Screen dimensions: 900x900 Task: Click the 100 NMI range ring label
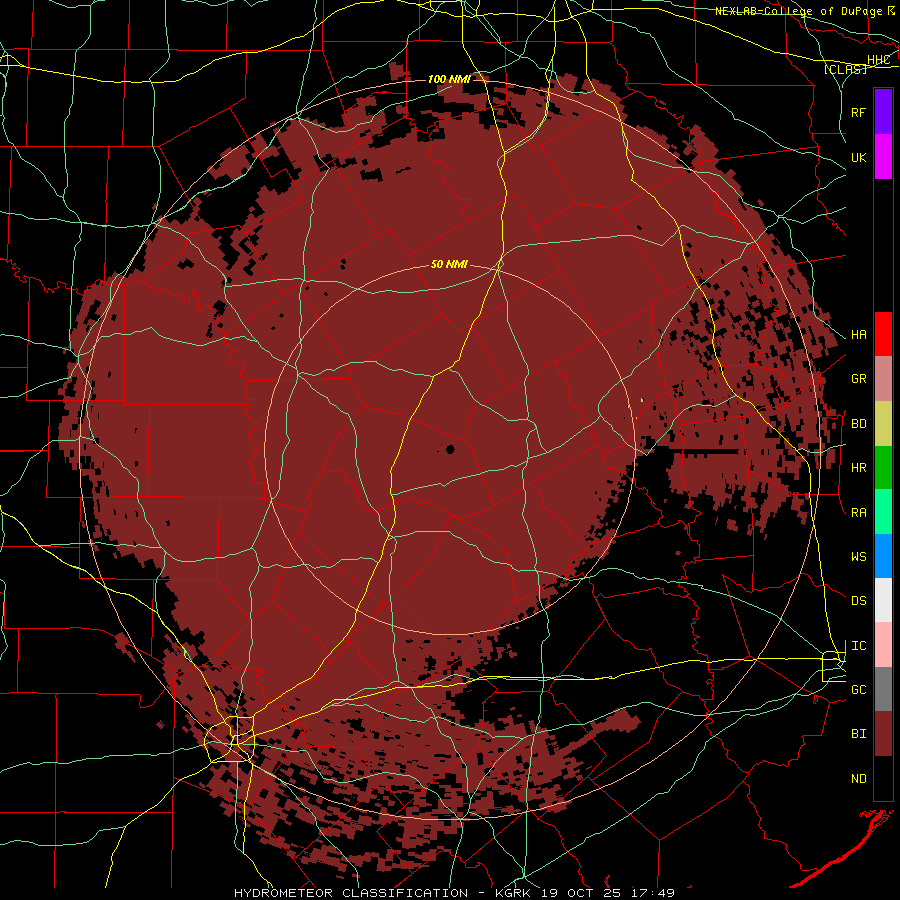(x=449, y=79)
